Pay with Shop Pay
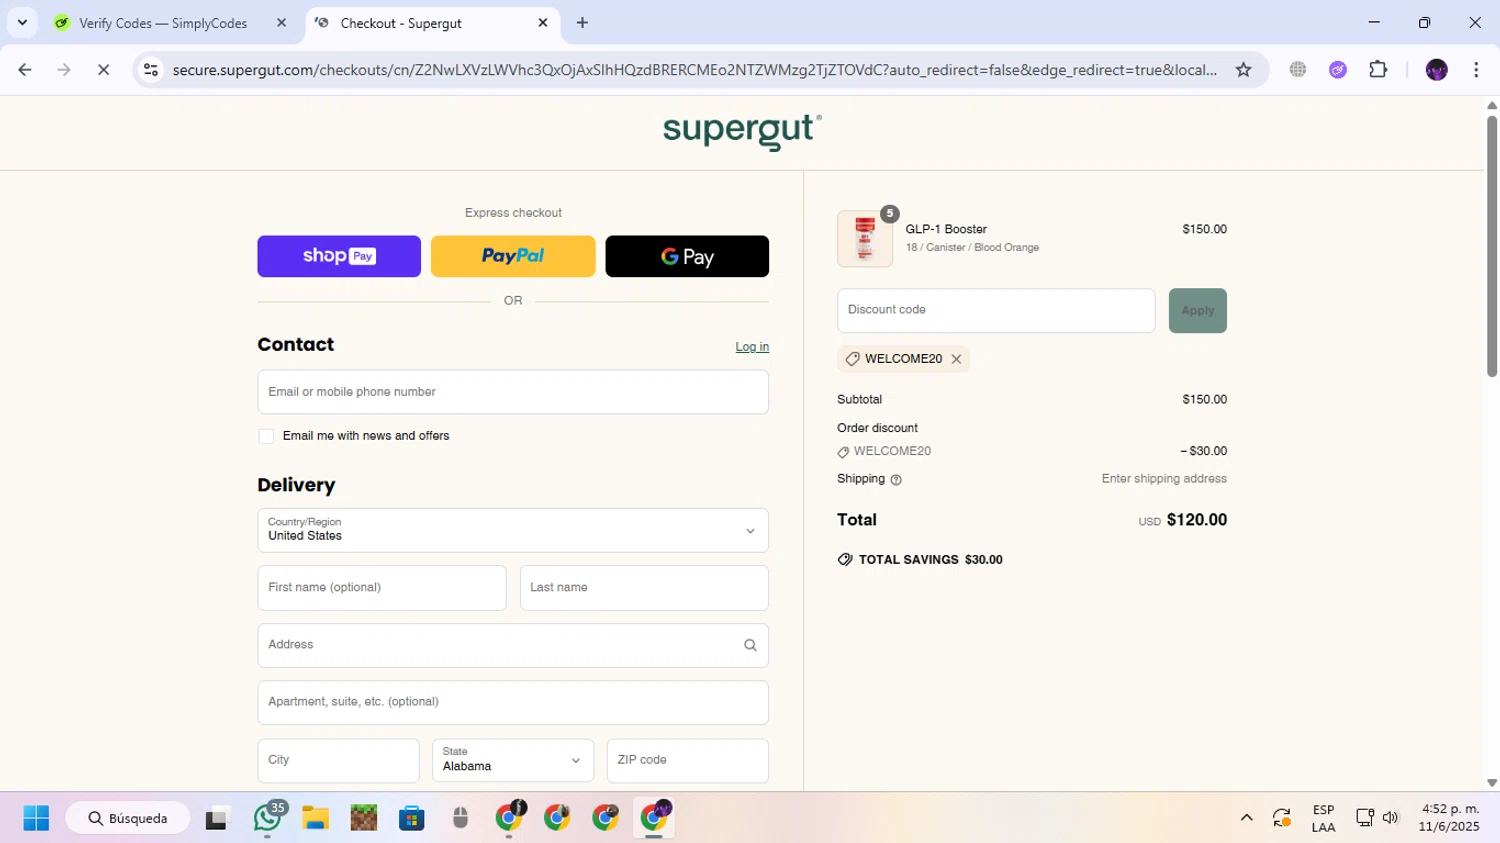The height and width of the screenshot is (843, 1500). point(339,256)
